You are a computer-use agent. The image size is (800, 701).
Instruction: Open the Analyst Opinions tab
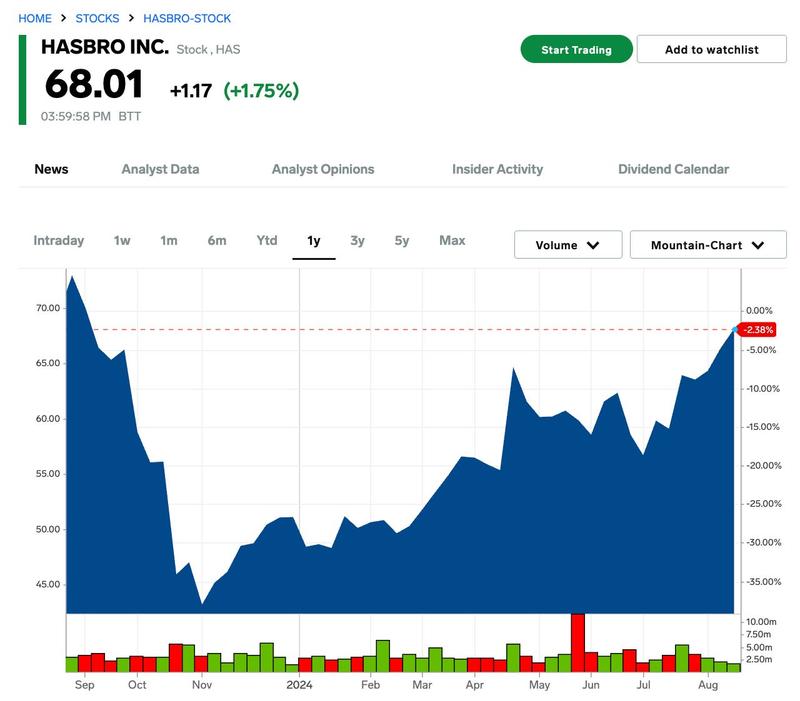[x=323, y=169]
